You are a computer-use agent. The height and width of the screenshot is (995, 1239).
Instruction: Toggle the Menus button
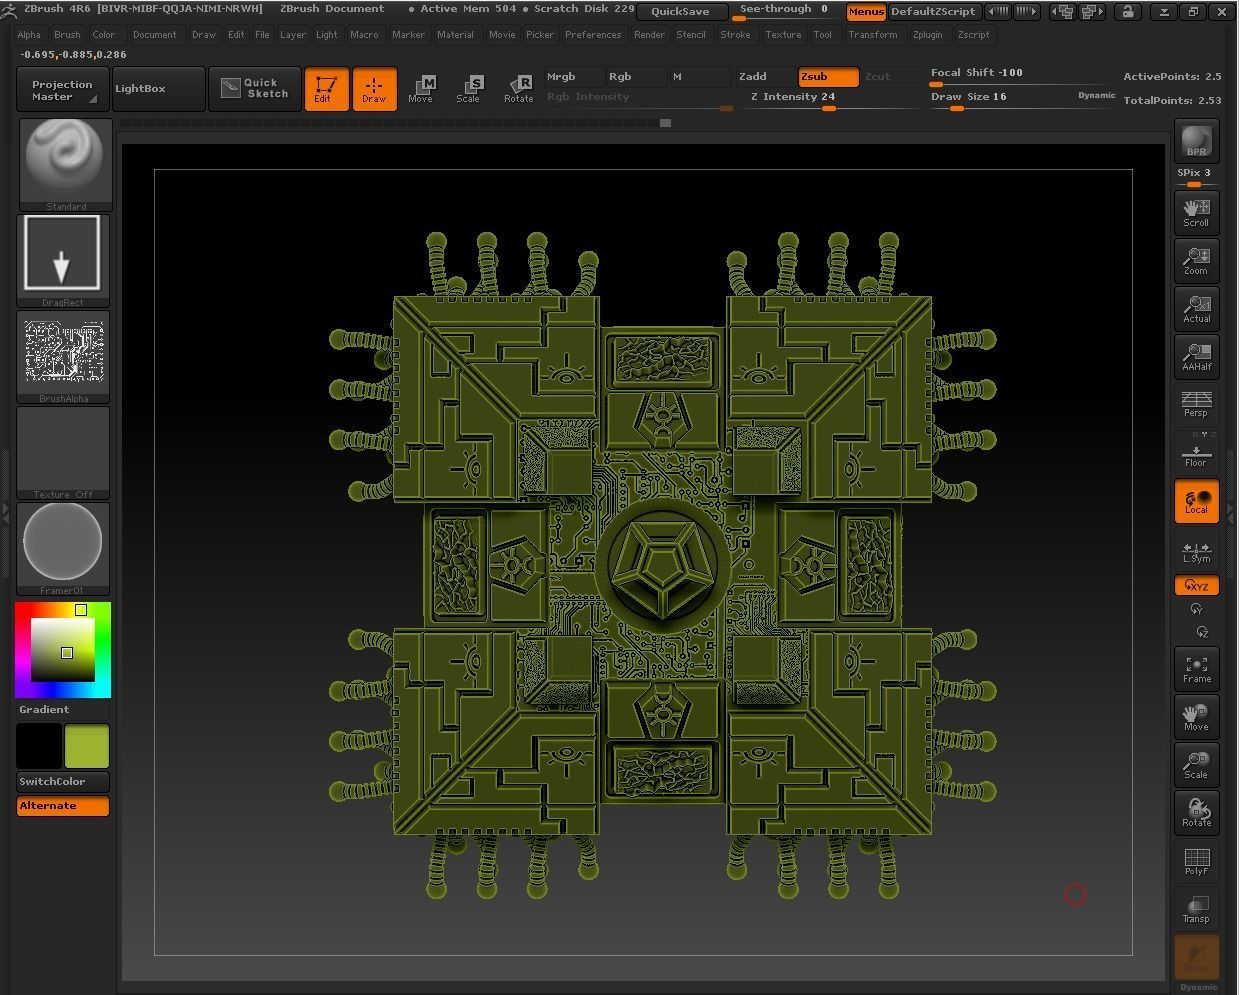coord(866,12)
